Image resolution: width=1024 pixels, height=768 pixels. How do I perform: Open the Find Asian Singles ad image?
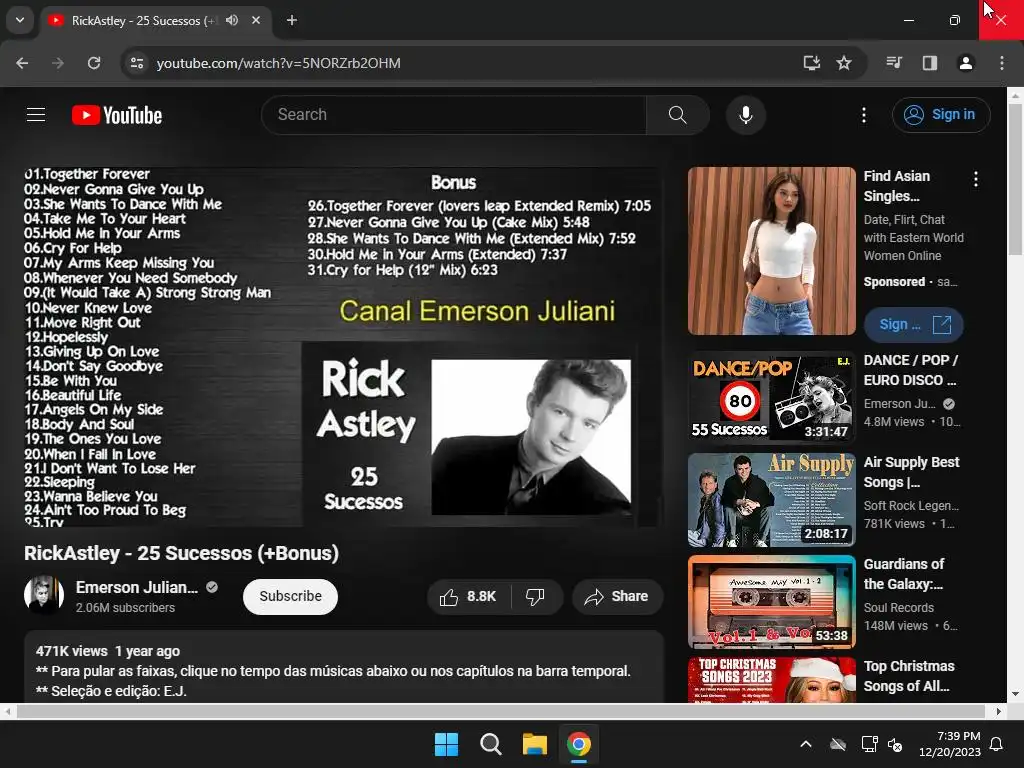click(771, 251)
